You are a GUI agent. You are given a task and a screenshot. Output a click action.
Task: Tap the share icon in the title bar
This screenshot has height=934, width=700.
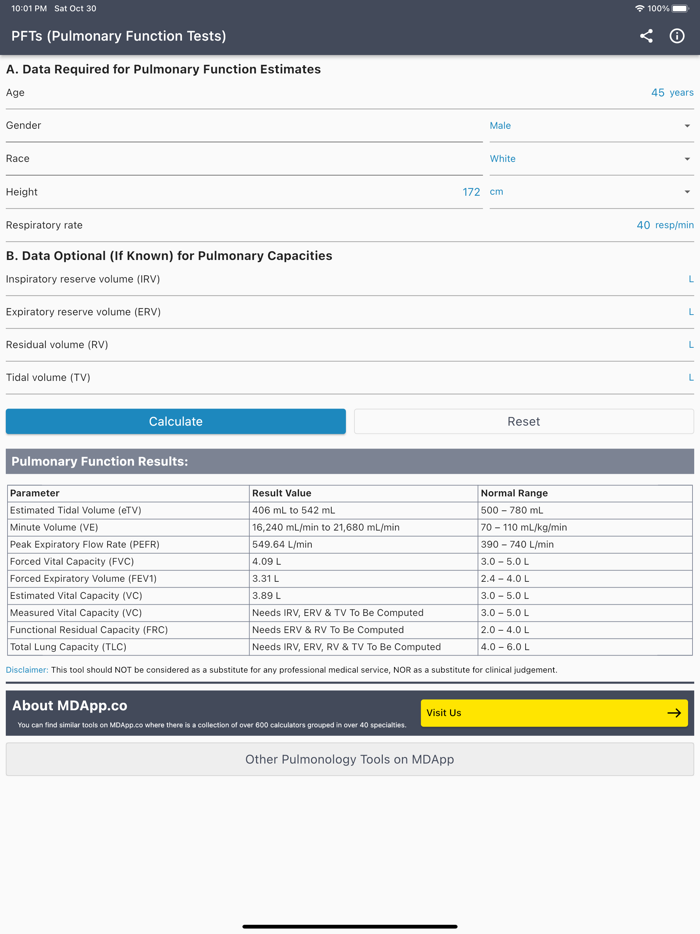pos(646,36)
